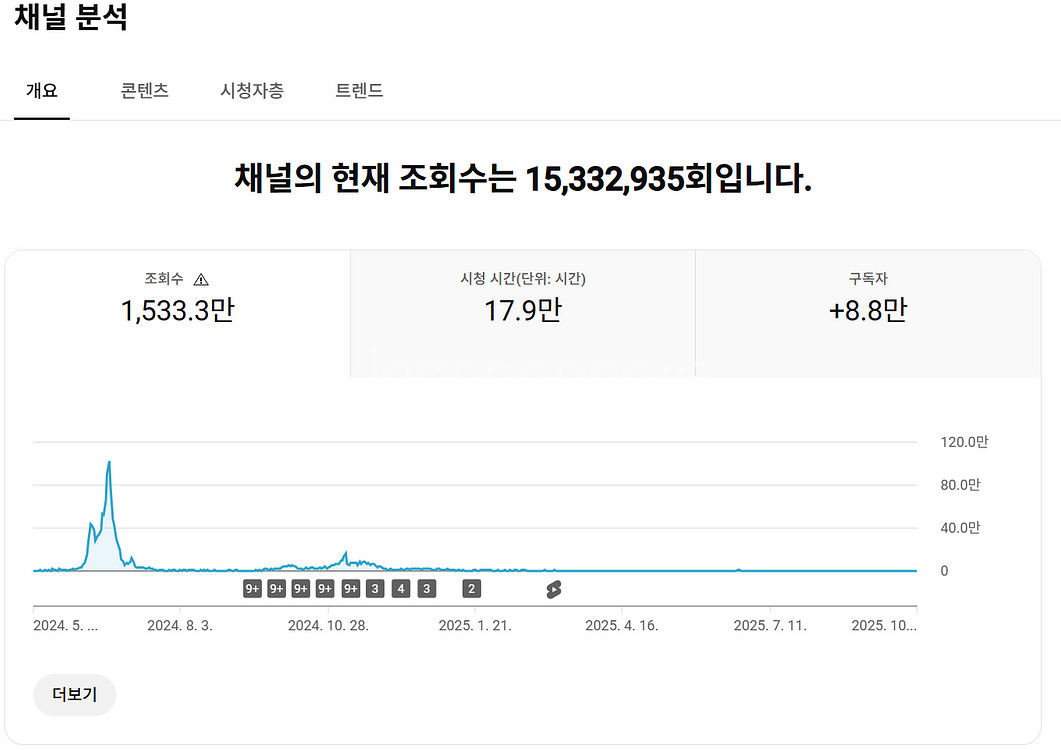
Task: Click the 3 marker left of 4
Action: tap(375, 589)
